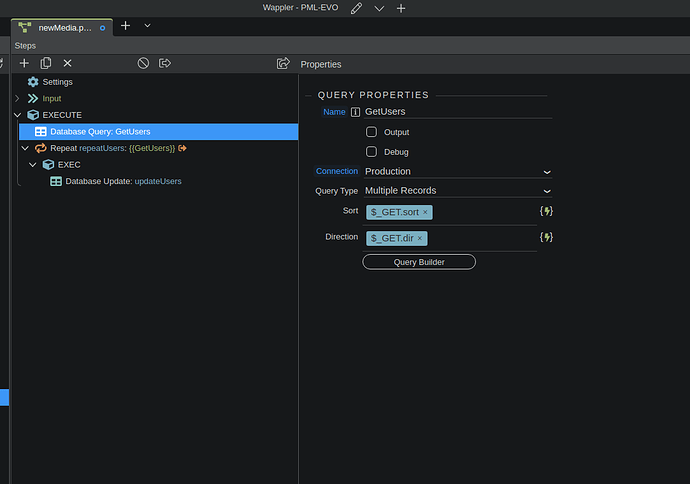Image resolution: width=690 pixels, height=484 pixels.
Task: Click the Repeat loop icon
Action: click(x=40, y=148)
